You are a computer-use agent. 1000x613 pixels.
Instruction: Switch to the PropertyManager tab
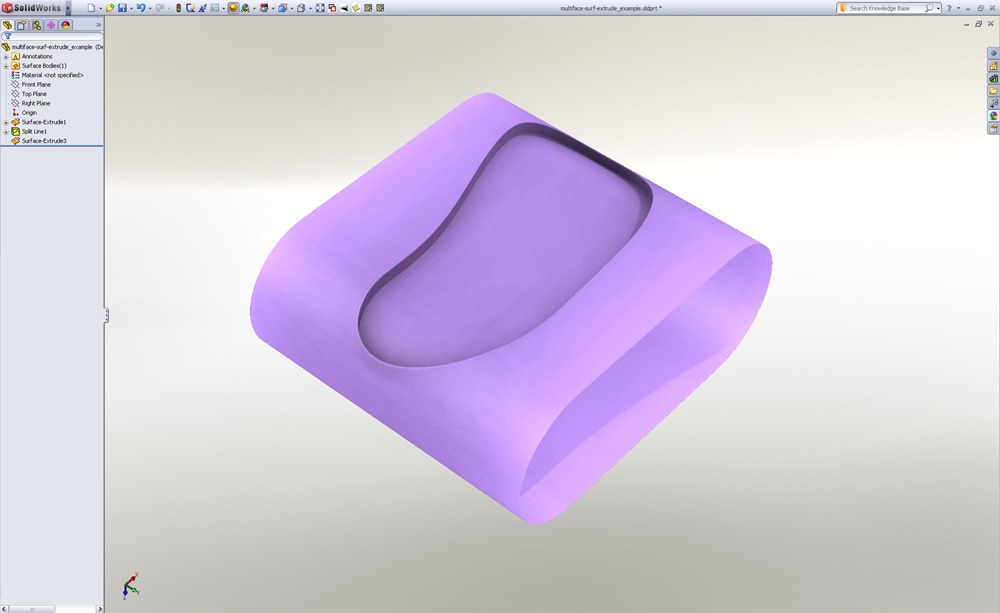[22, 25]
